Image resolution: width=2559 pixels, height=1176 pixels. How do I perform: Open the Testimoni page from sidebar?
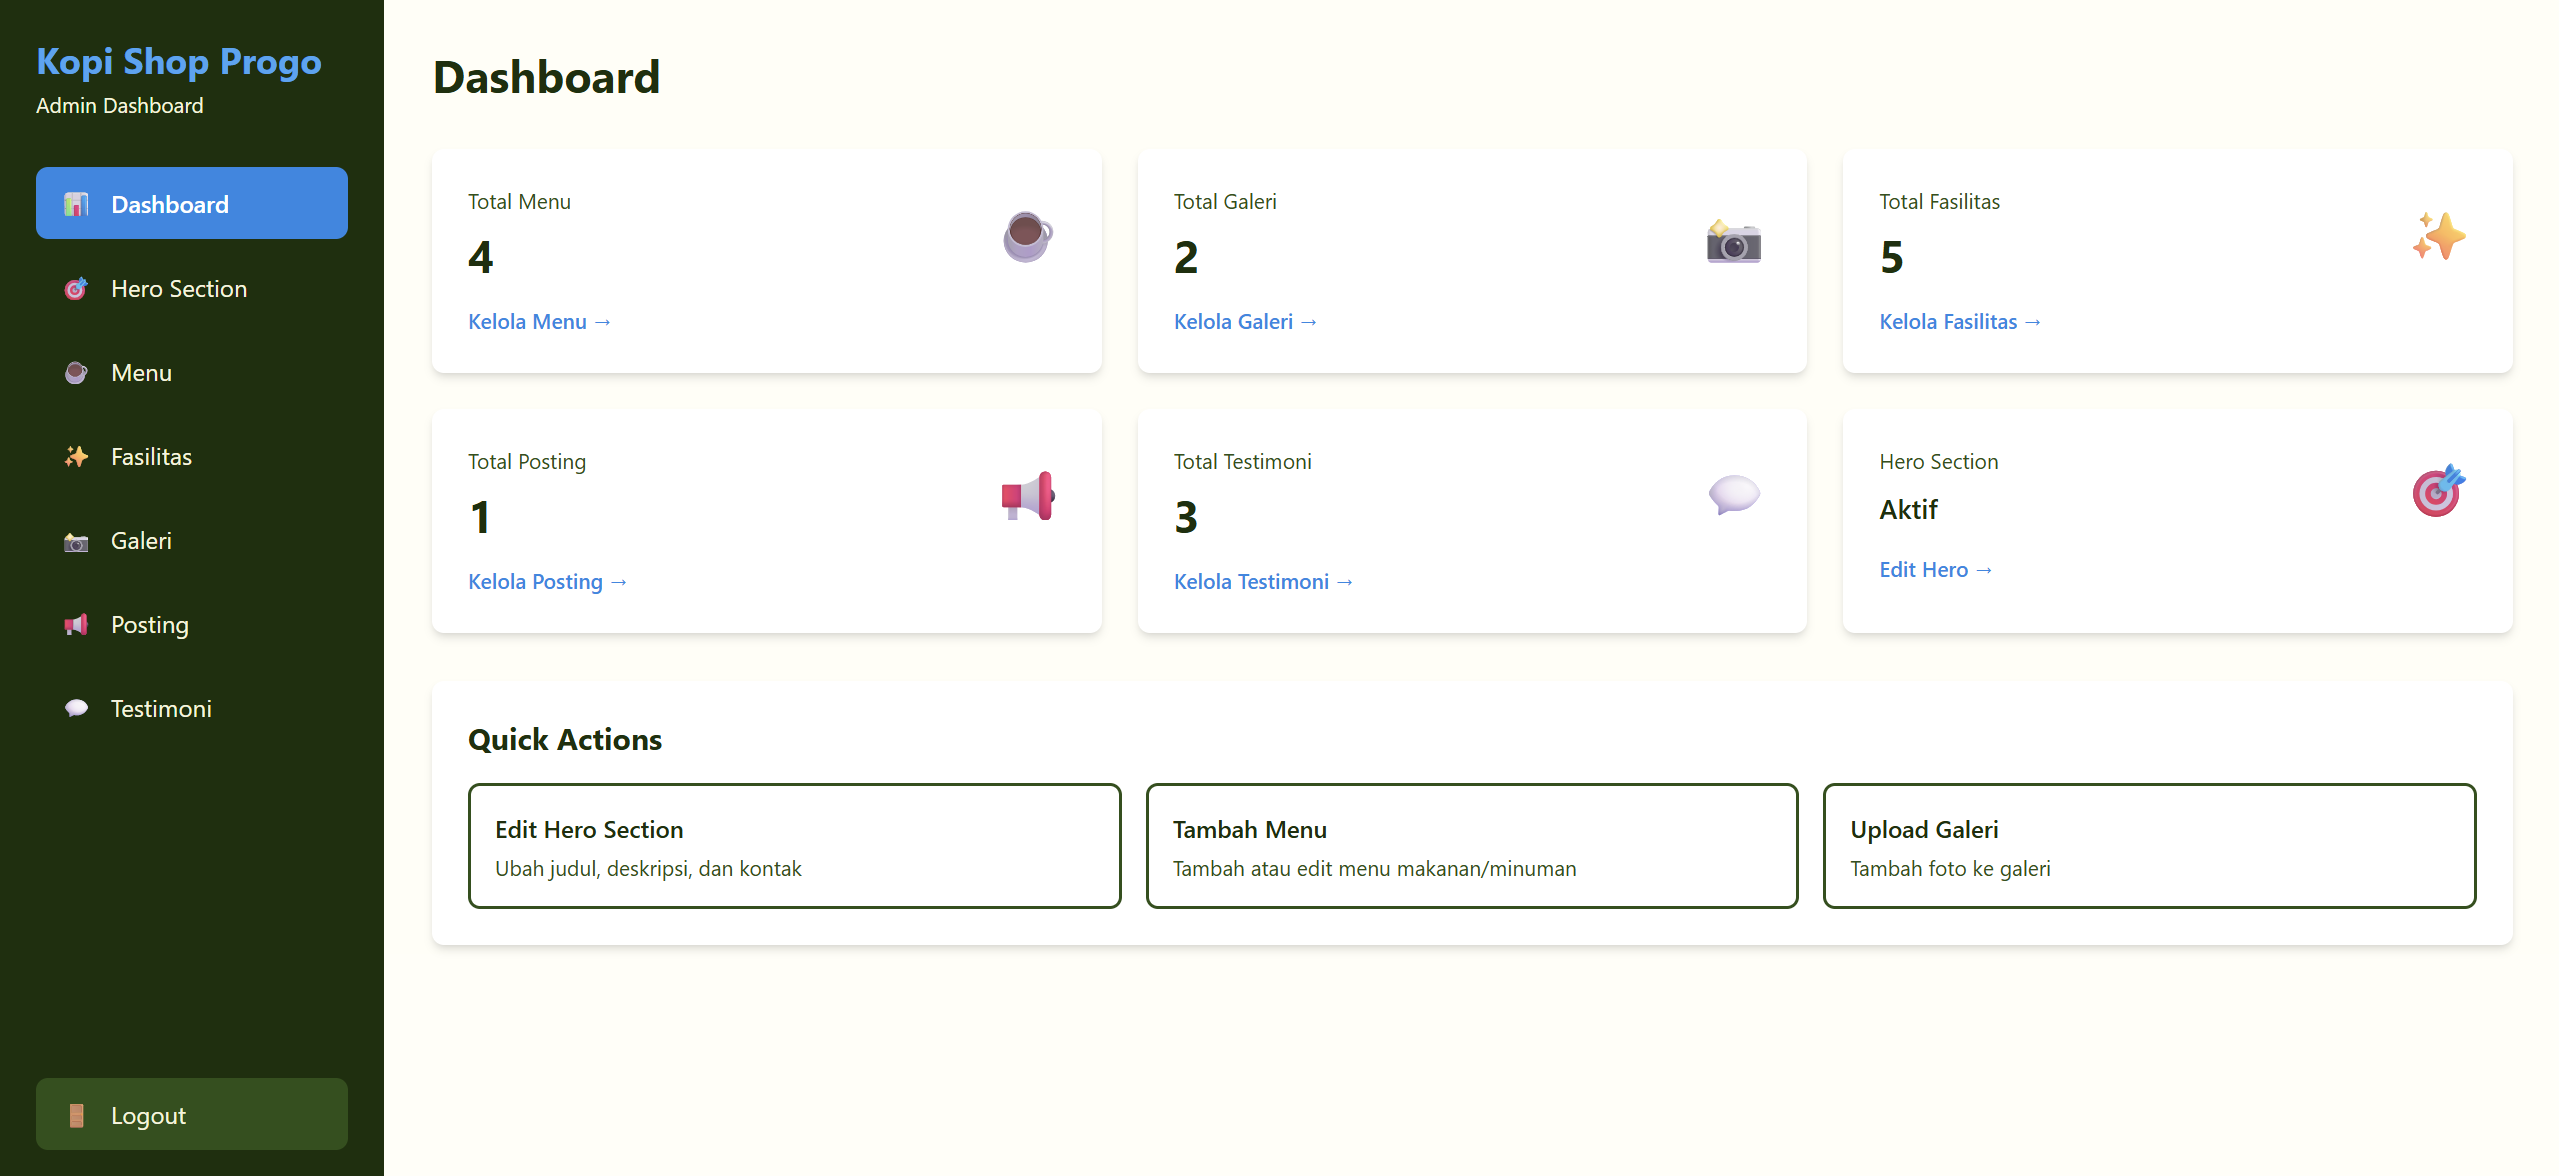[x=161, y=708]
